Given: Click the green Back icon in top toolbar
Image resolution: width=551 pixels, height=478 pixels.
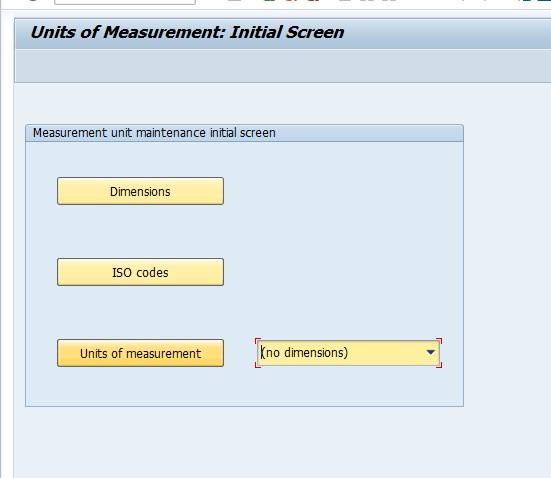Looking at the screenshot, I should 270,1.
